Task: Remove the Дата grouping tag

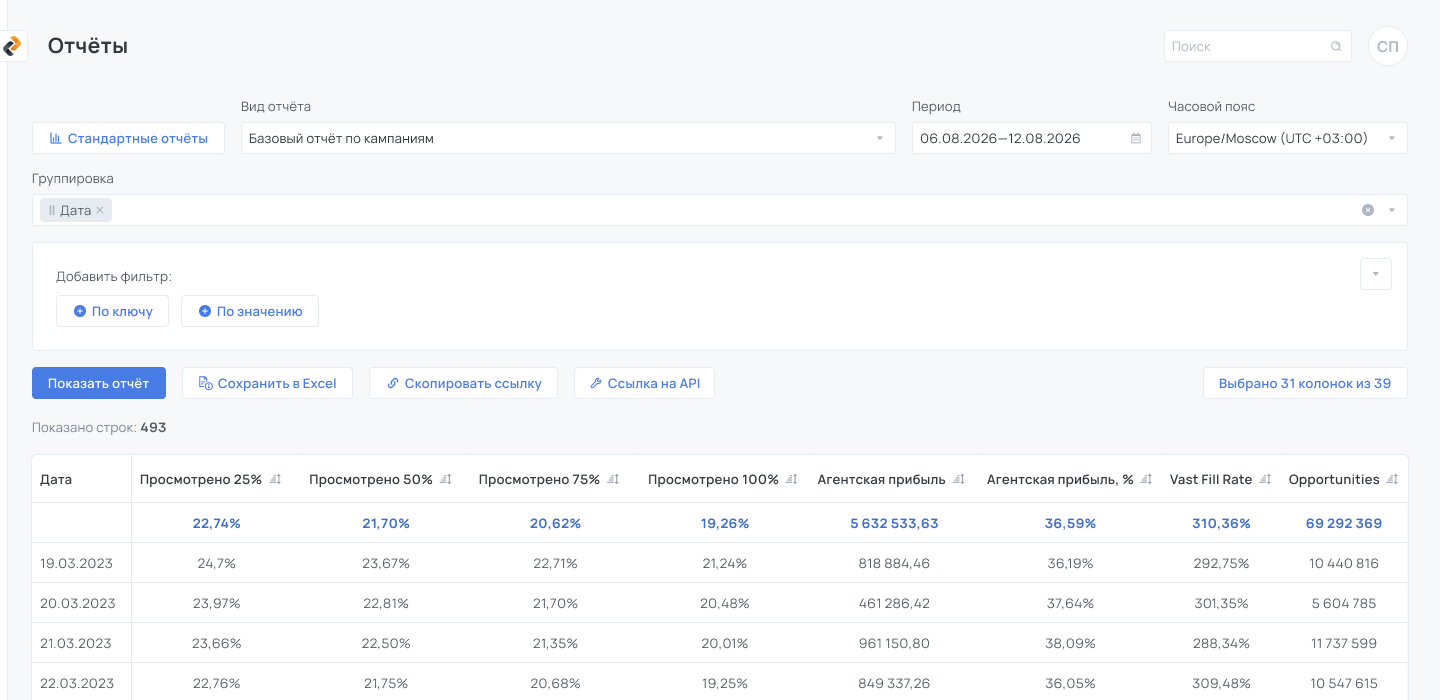Action: click(x=100, y=210)
